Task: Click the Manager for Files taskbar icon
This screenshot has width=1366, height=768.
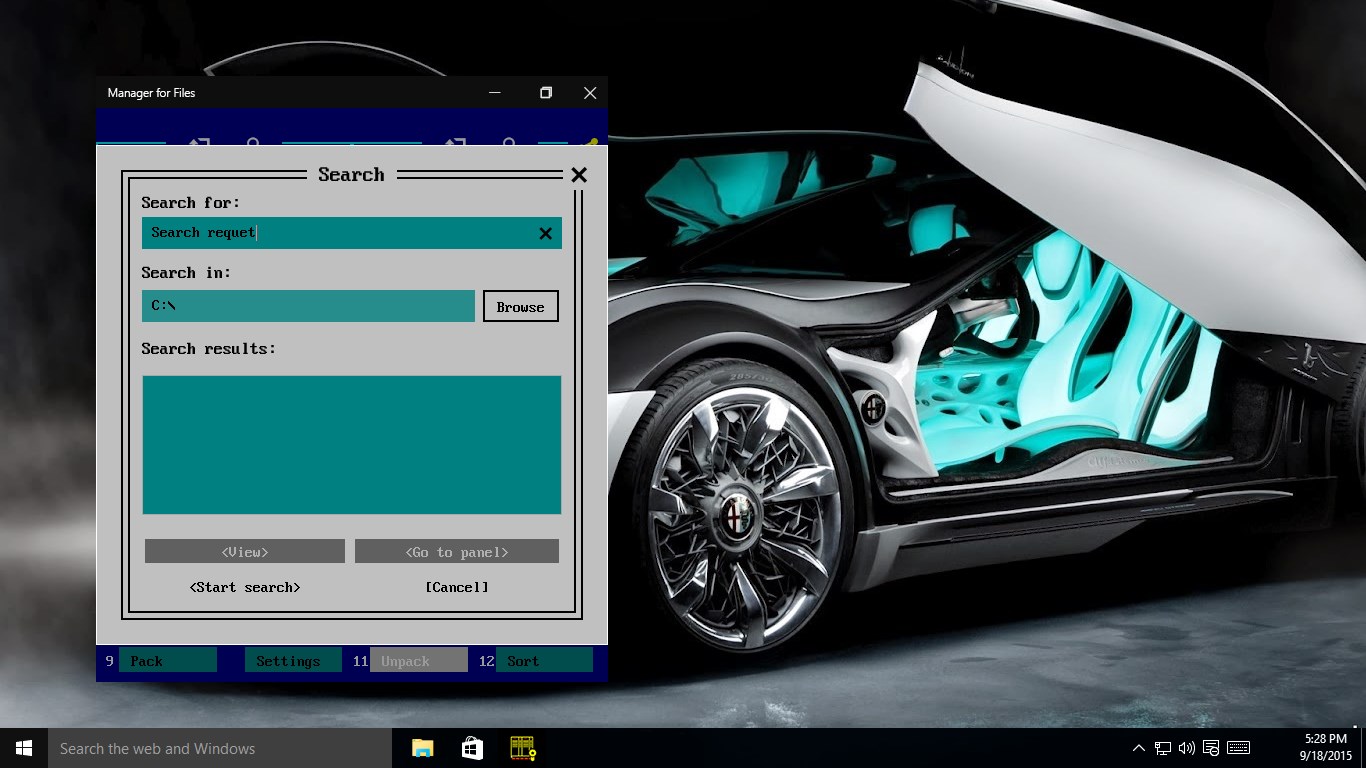Action: pos(523,748)
